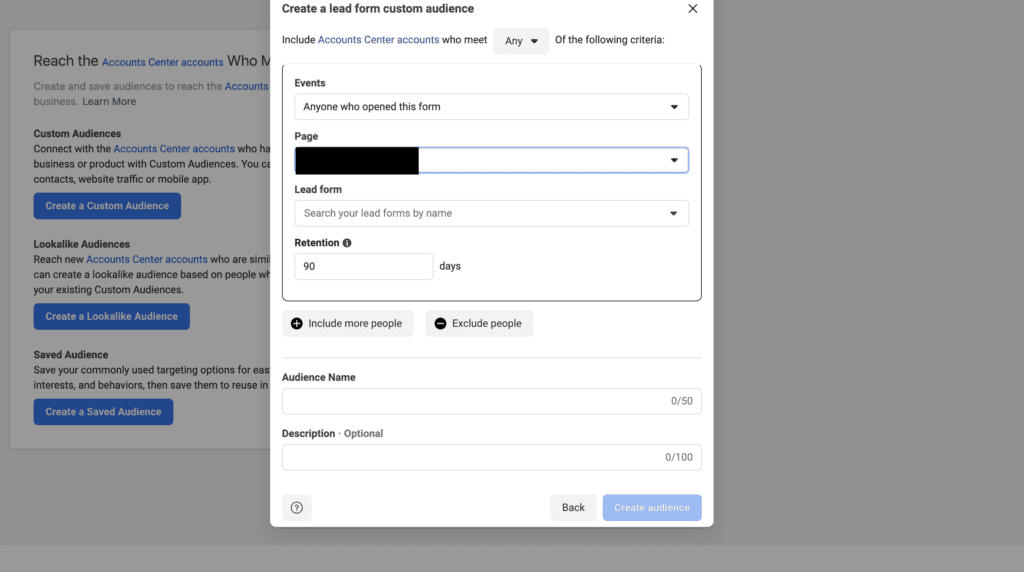
Task: Click Create a Saved Audience button
Action: point(103,411)
